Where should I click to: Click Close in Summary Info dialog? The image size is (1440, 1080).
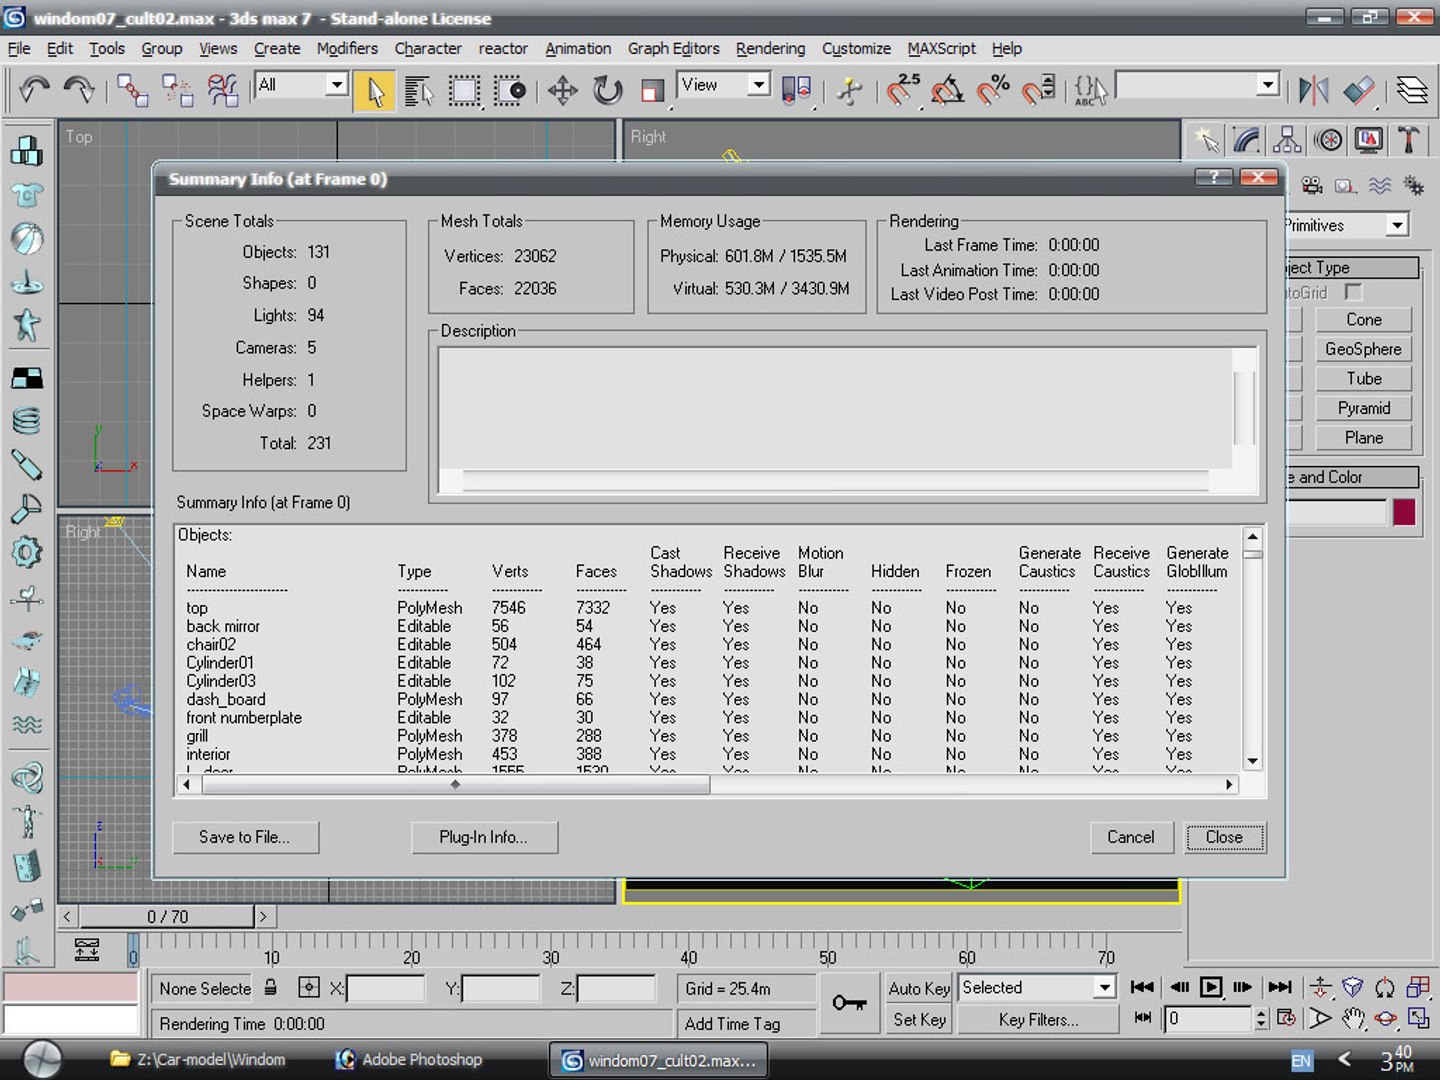(1225, 837)
